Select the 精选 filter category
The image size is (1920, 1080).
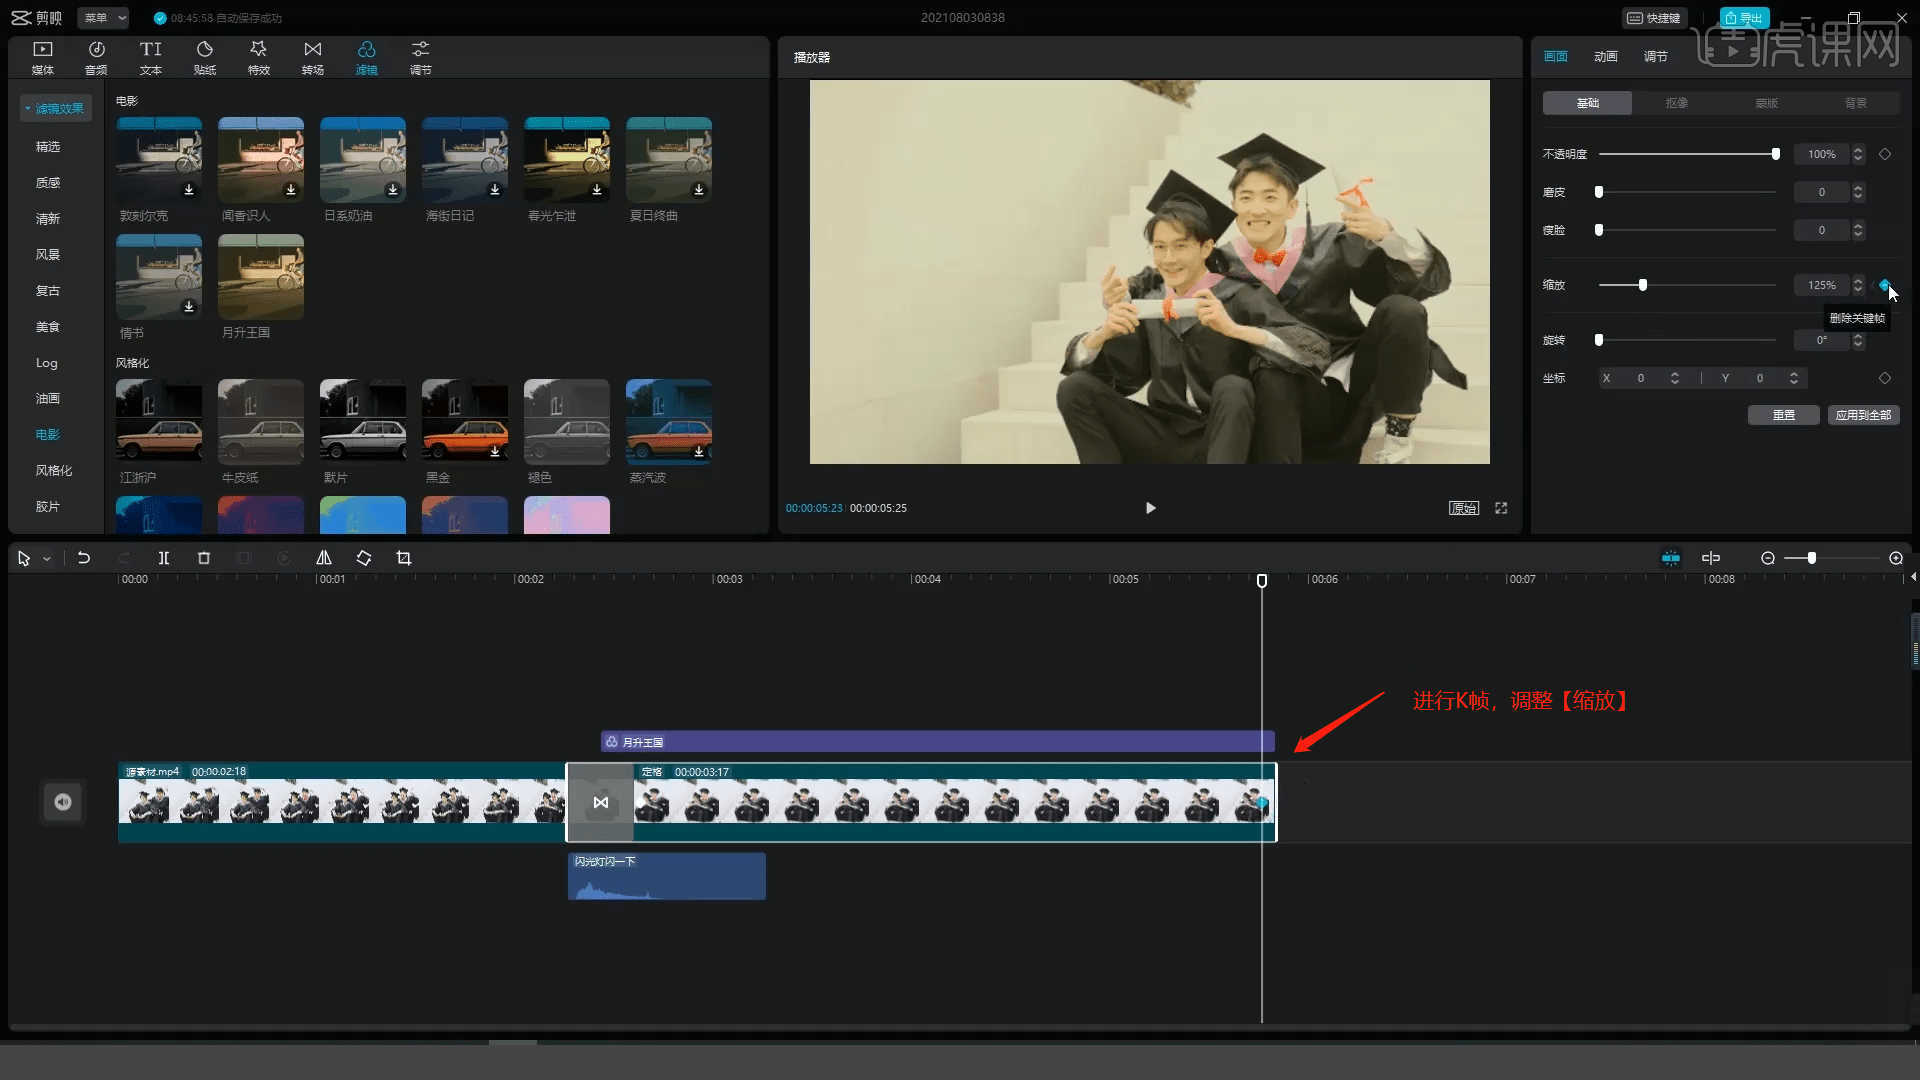pos(48,147)
